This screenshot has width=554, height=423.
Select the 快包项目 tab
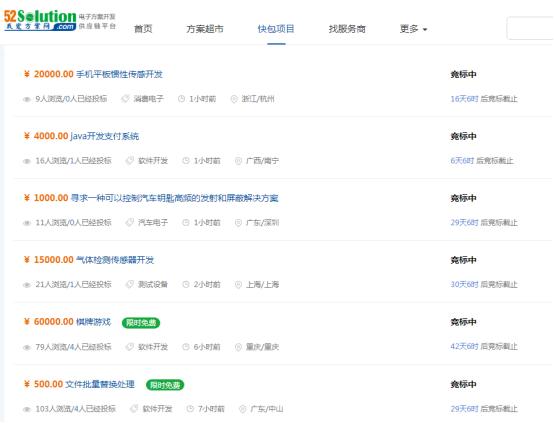[x=276, y=29]
